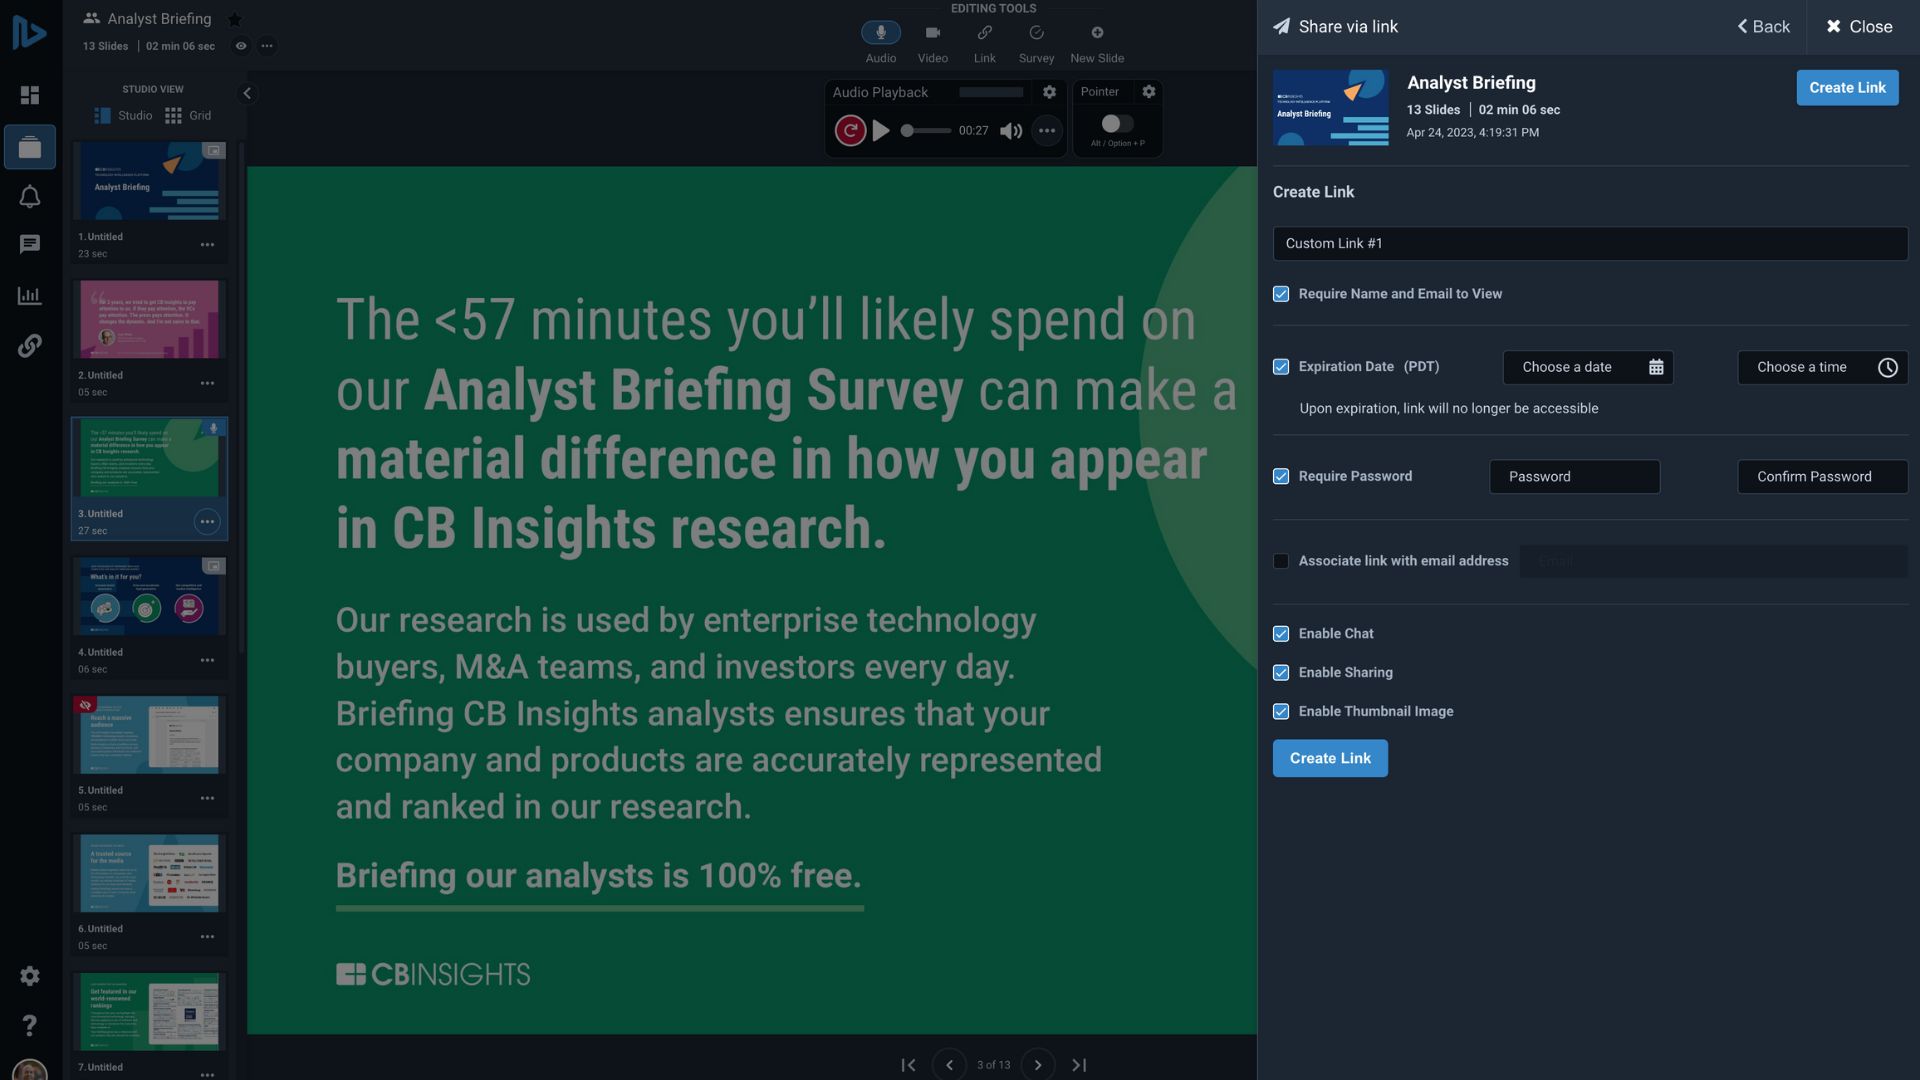Open Pointer settings gear

(1149, 92)
